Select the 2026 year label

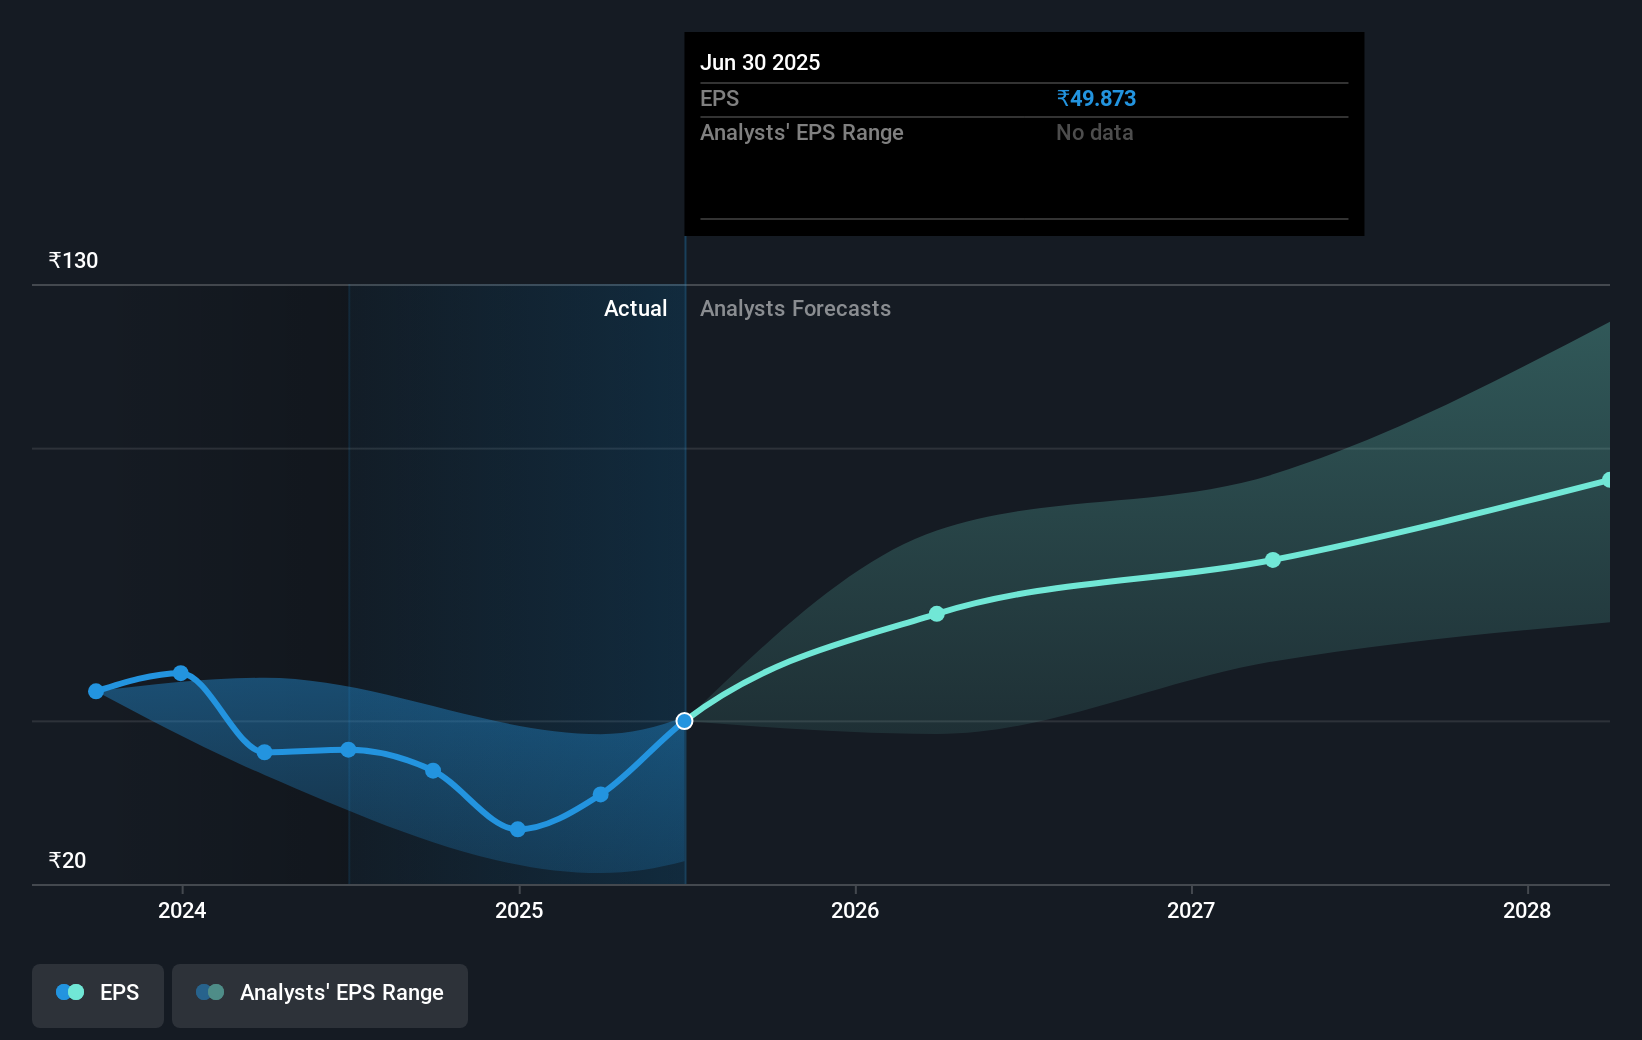(855, 910)
